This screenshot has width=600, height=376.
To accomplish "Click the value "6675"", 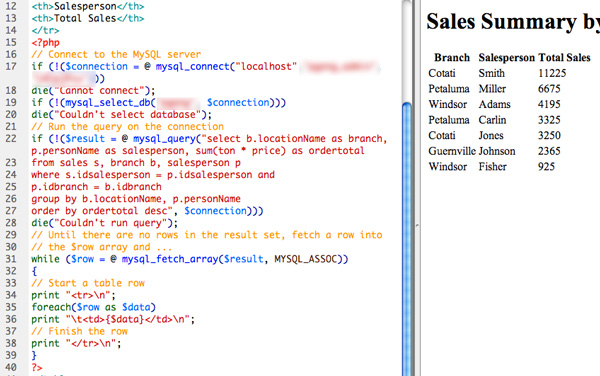I will (x=549, y=89).
